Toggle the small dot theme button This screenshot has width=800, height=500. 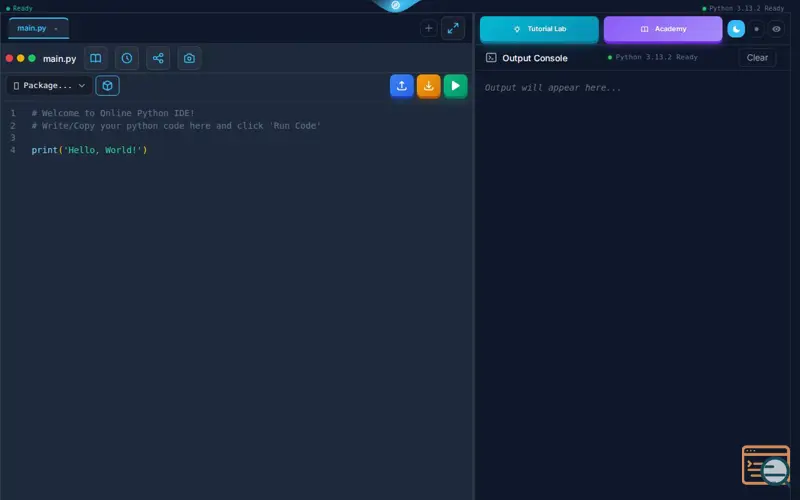(x=756, y=29)
